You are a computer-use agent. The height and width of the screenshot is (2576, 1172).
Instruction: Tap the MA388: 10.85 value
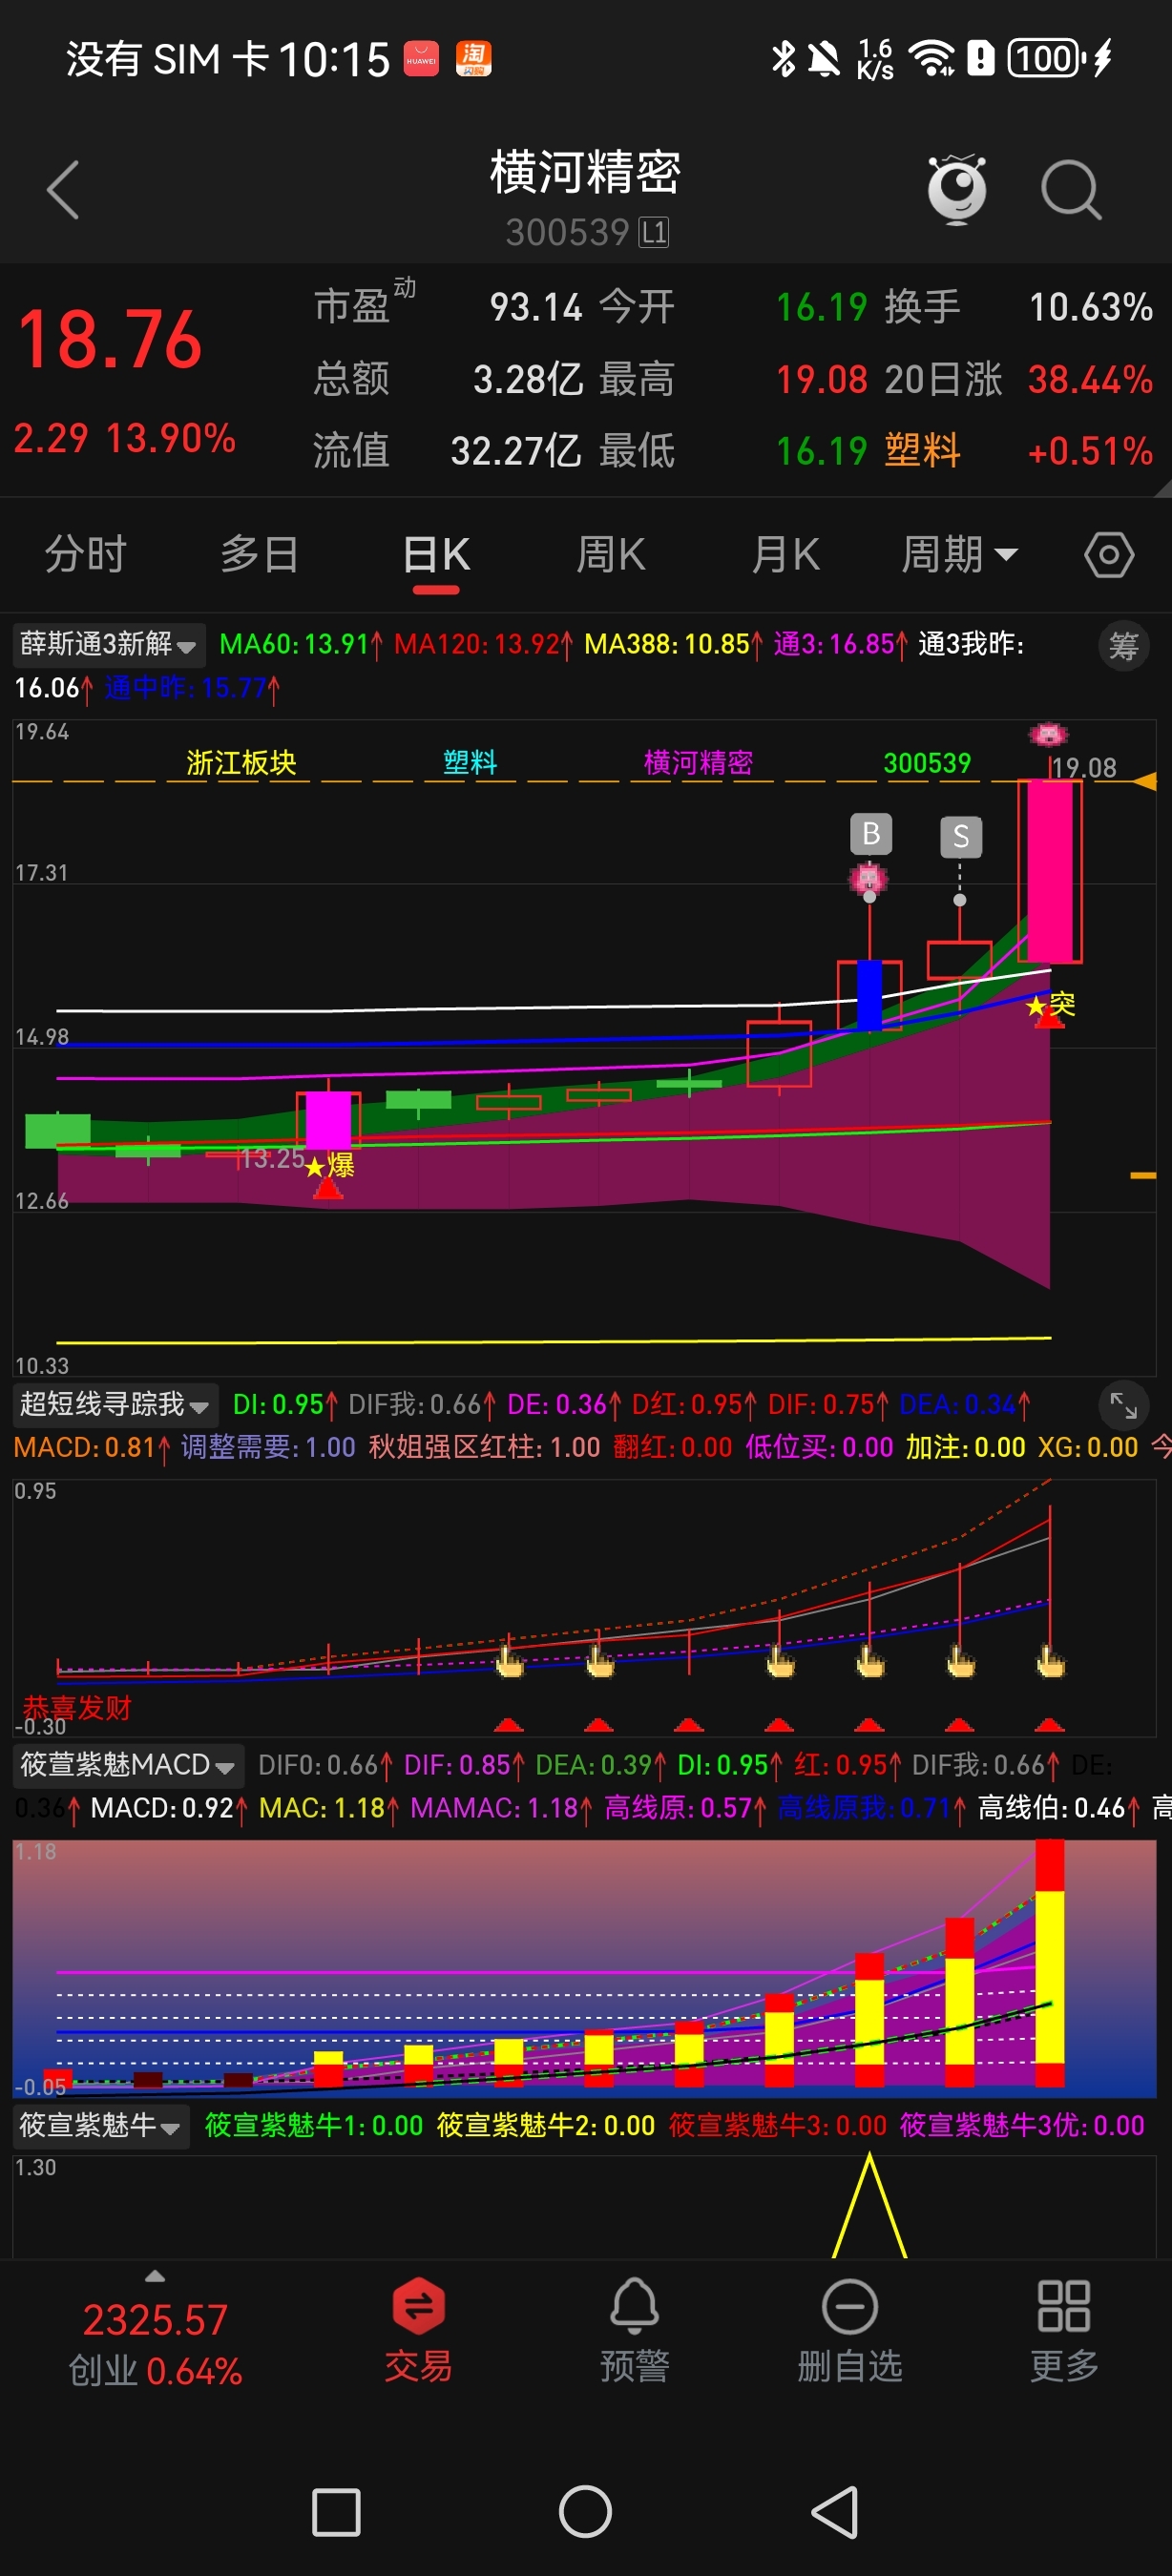click(674, 644)
